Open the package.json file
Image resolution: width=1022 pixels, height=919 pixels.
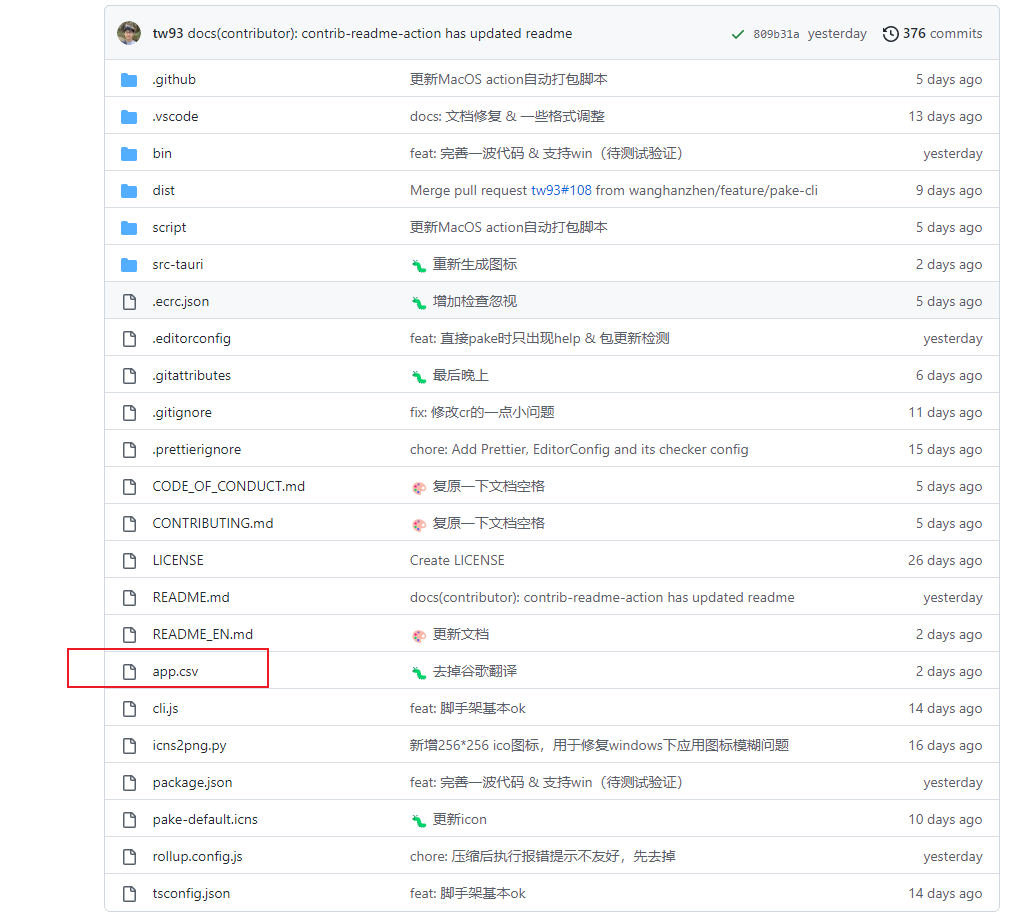click(192, 783)
